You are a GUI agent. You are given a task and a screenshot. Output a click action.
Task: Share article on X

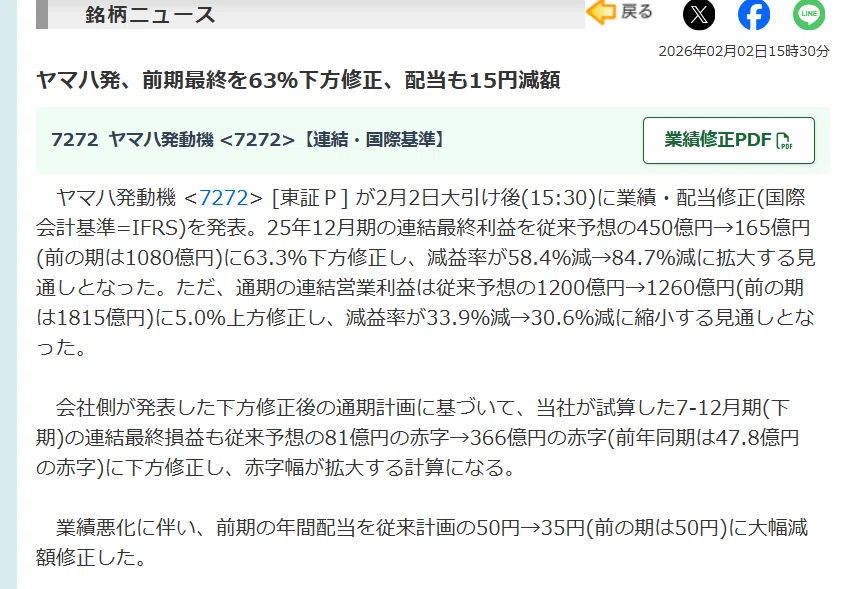click(x=698, y=15)
